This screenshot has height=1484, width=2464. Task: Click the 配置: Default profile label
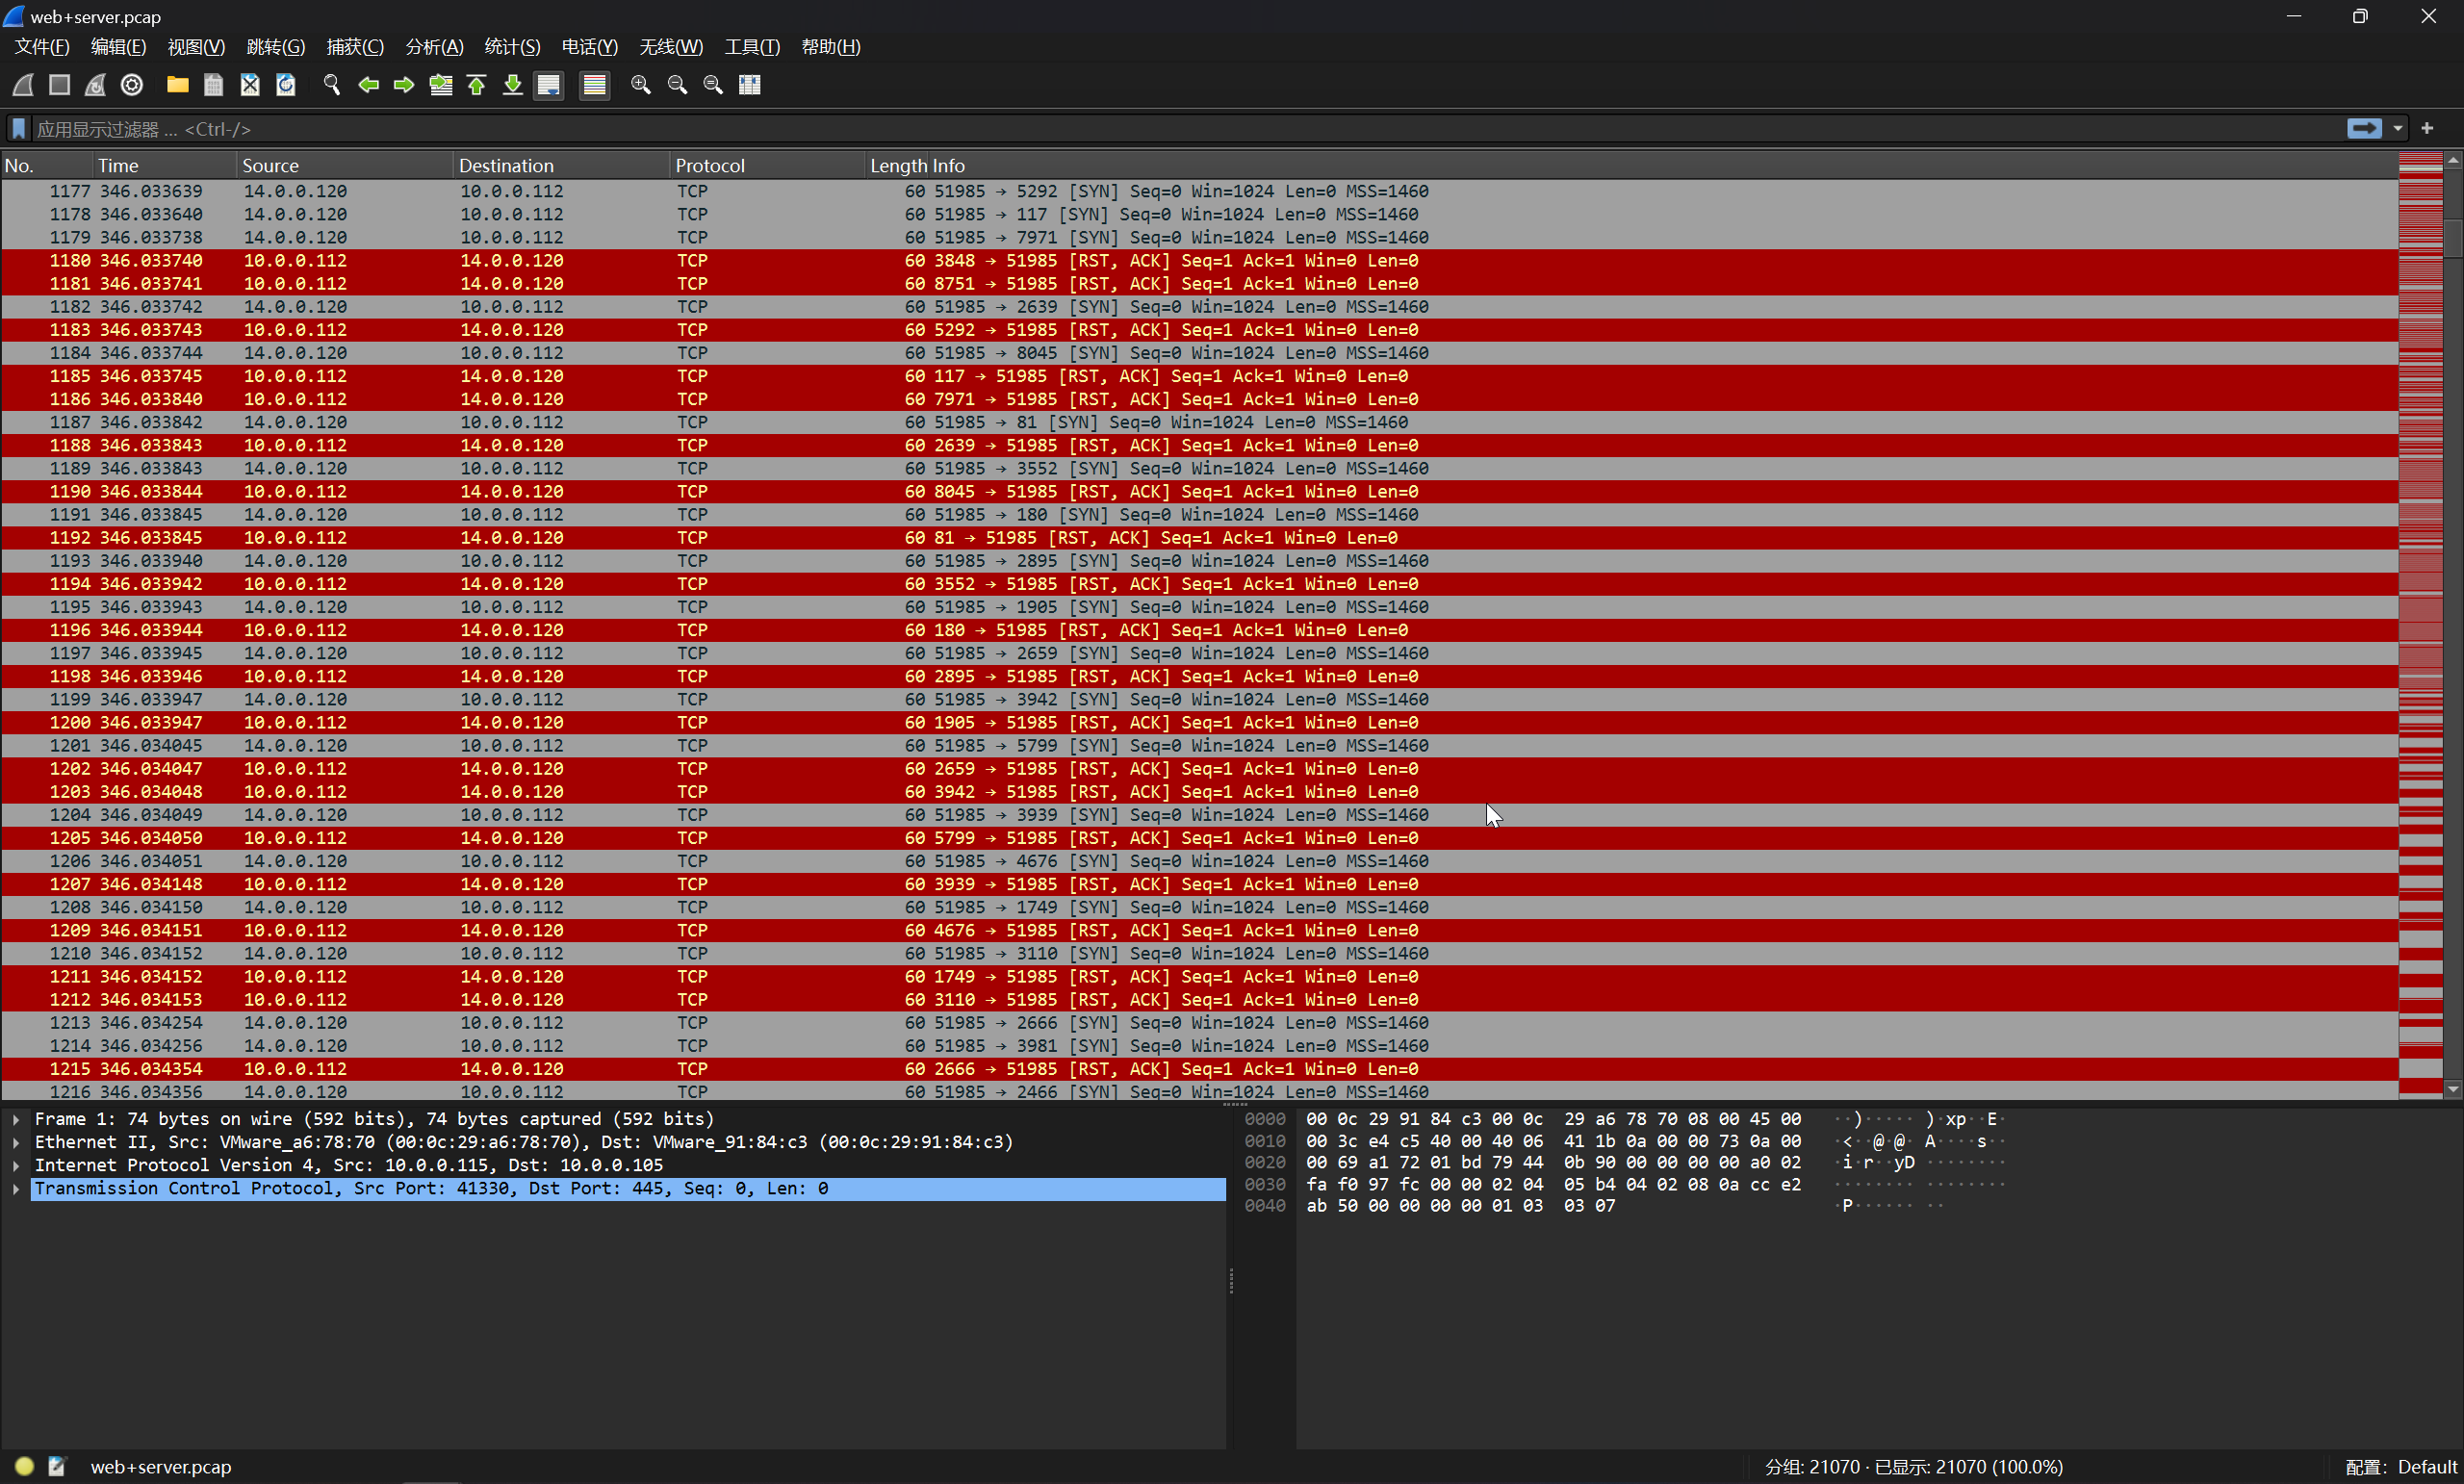click(2401, 1467)
